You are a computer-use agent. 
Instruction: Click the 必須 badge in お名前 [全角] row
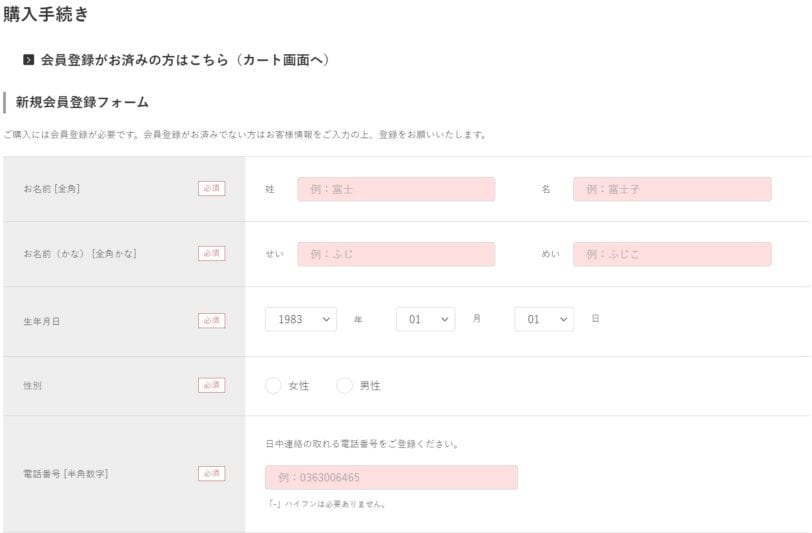pyautogui.click(x=211, y=189)
